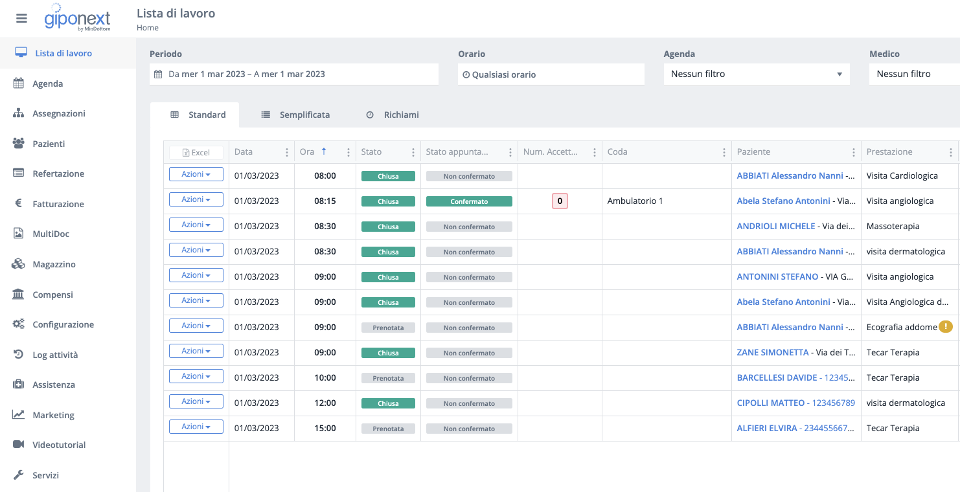Click Chiusa badge in the 12:00 row
This screenshot has height=492, width=960.
click(388, 403)
